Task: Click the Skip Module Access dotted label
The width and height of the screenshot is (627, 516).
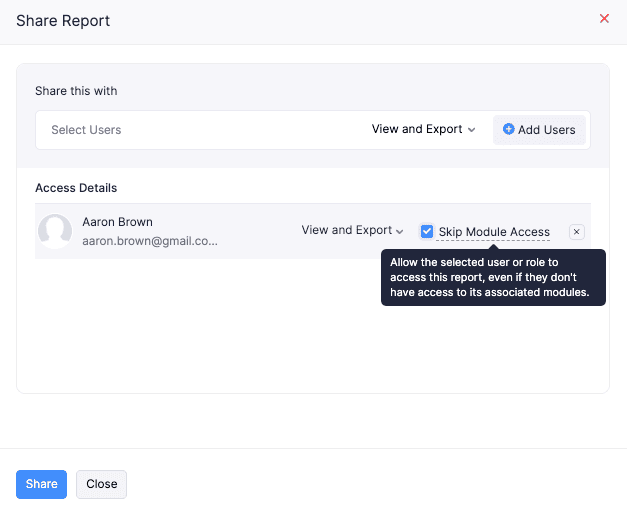Action: click(x=494, y=232)
